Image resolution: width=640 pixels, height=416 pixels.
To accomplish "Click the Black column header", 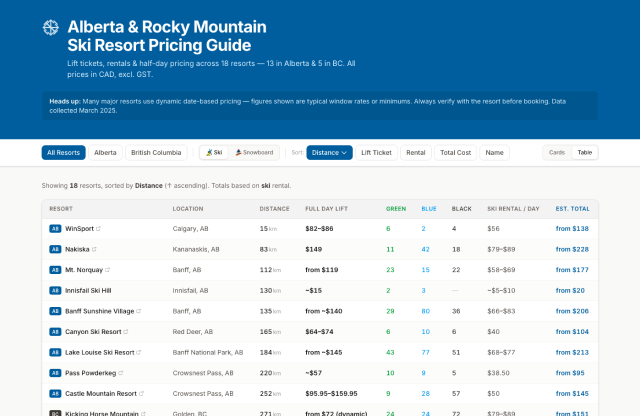I will tap(462, 209).
